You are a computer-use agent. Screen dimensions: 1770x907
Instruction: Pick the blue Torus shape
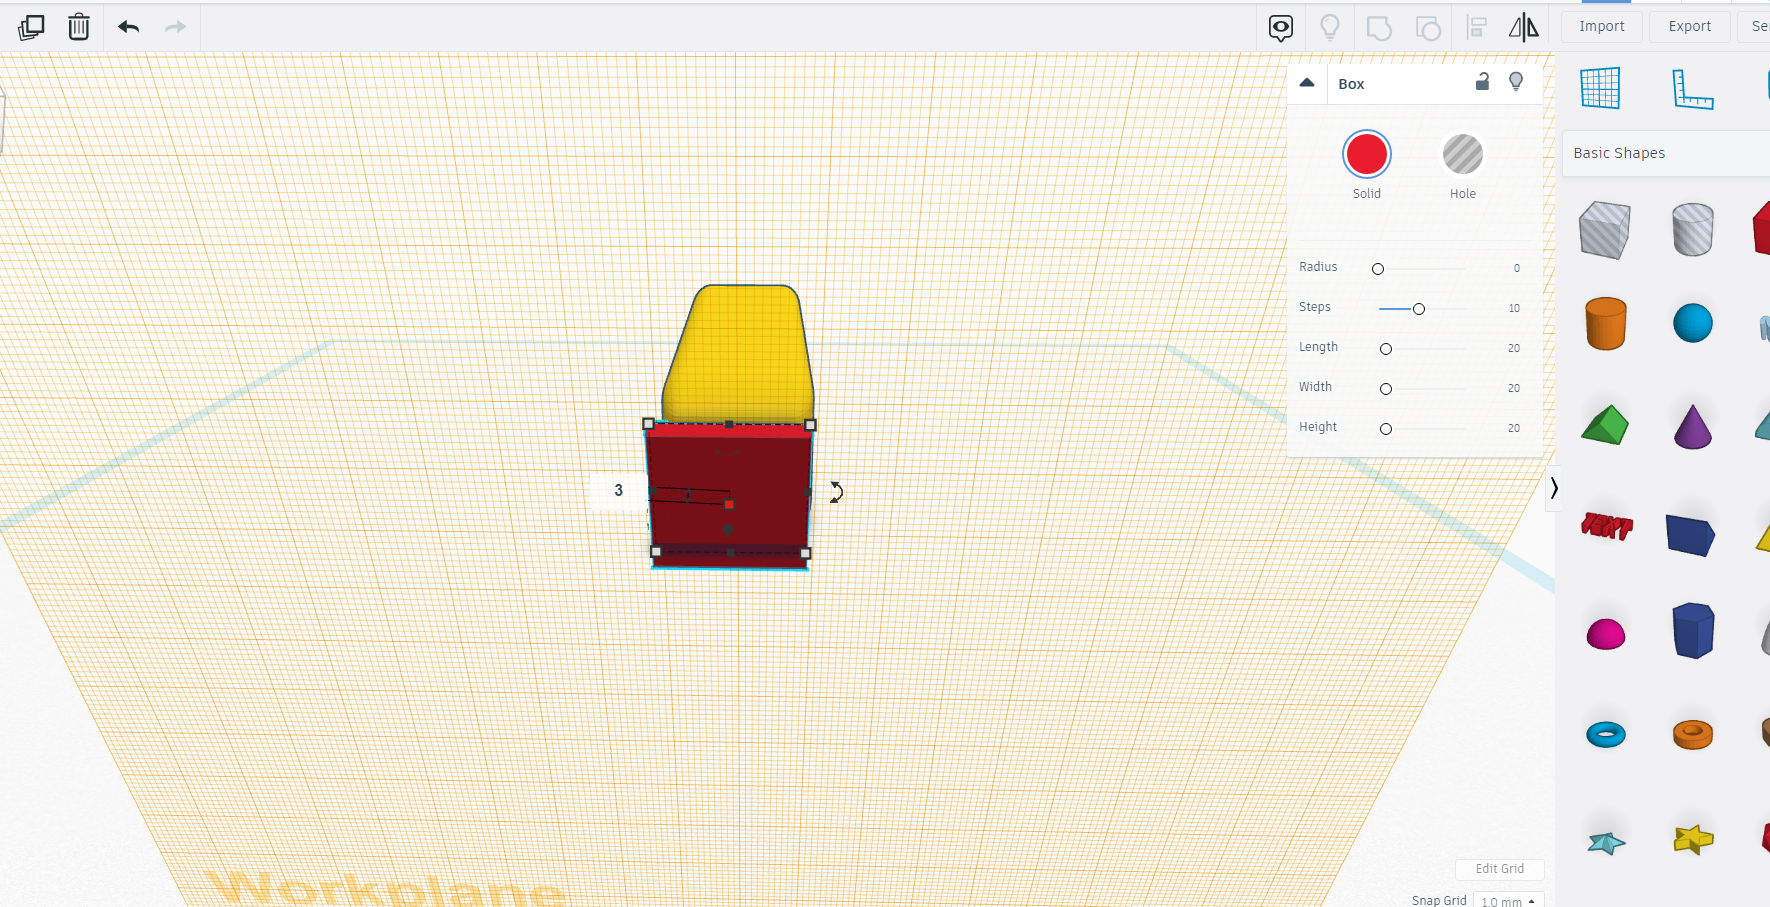pos(1606,735)
